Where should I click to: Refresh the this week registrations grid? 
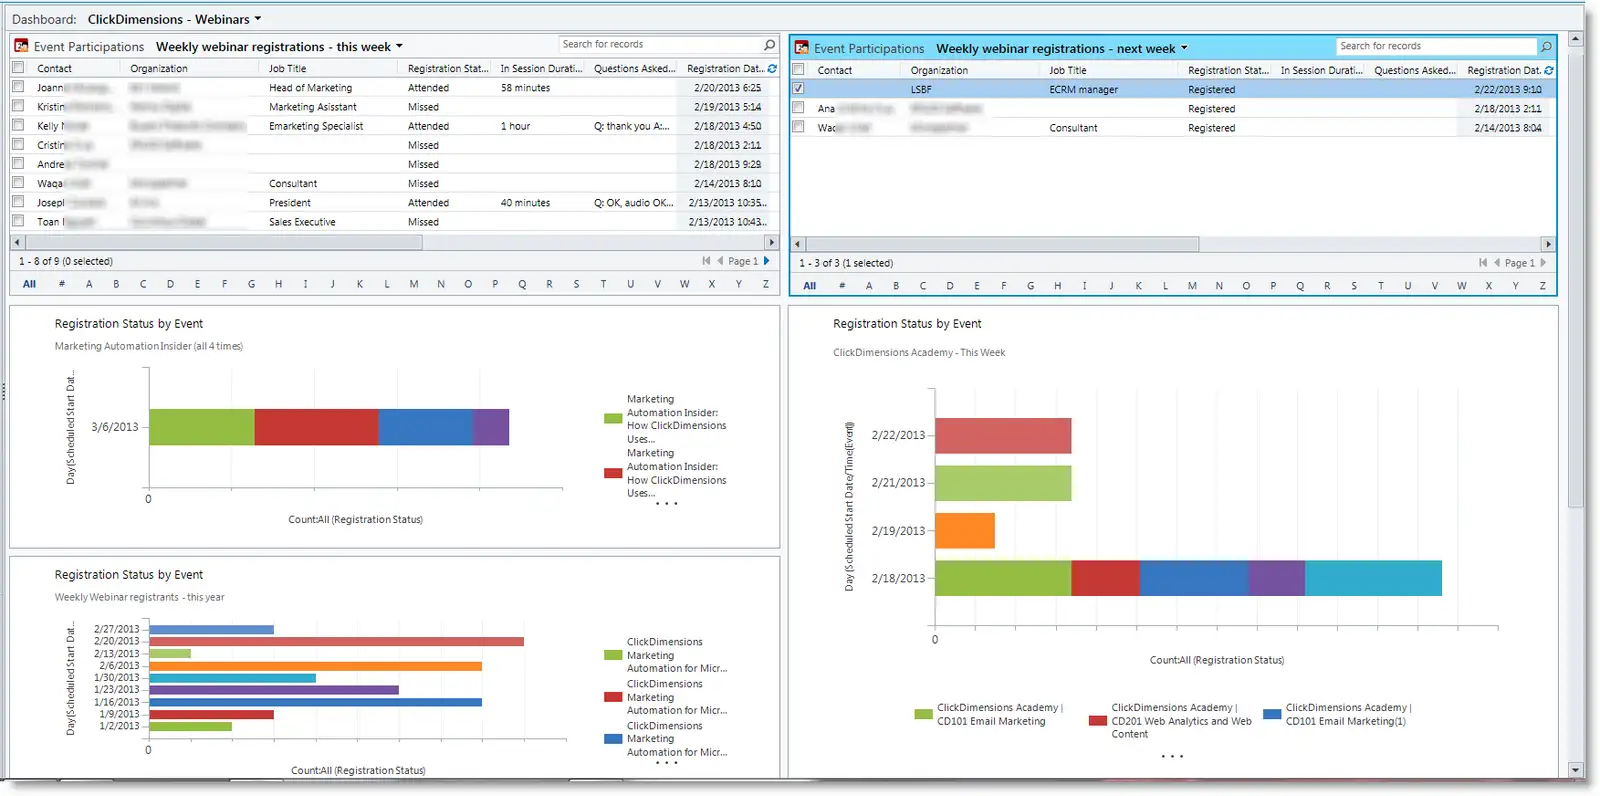point(772,69)
